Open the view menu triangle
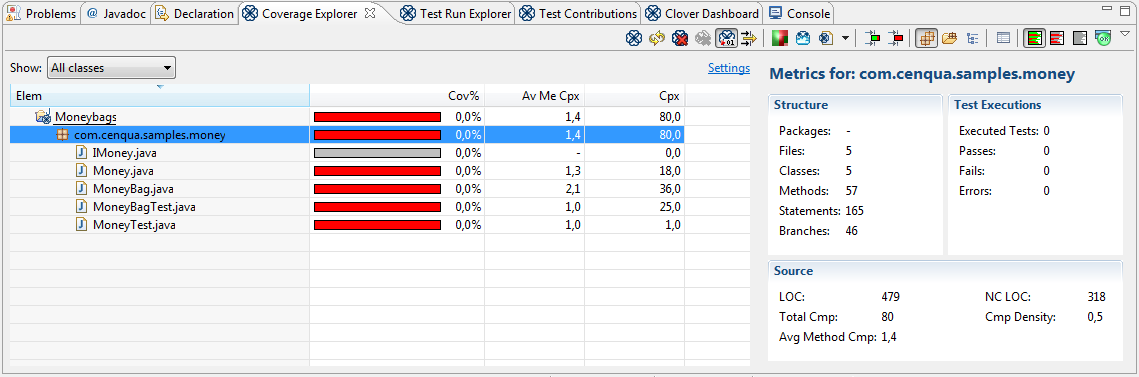The image size is (1139, 377). tap(1125, 33)
